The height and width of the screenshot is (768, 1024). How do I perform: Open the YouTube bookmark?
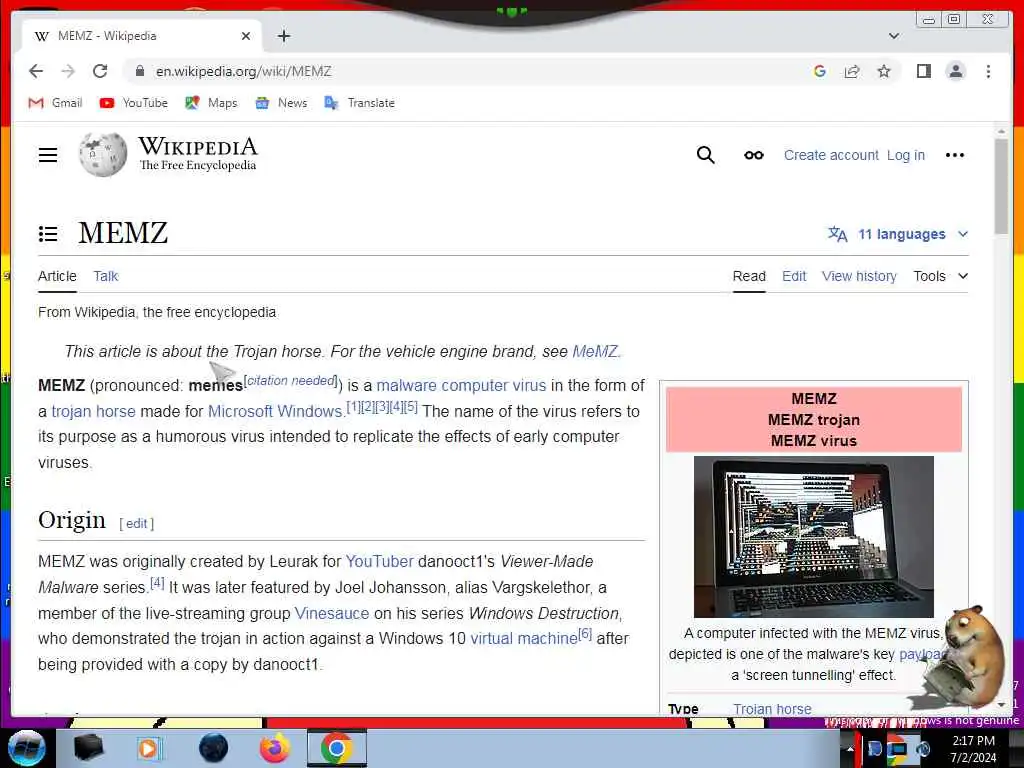coord(134,103)
